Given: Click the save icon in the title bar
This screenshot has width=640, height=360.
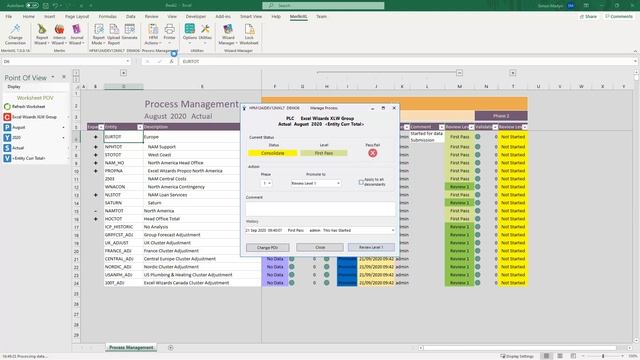Looking at the screenshot, I should tap(46, 5).
